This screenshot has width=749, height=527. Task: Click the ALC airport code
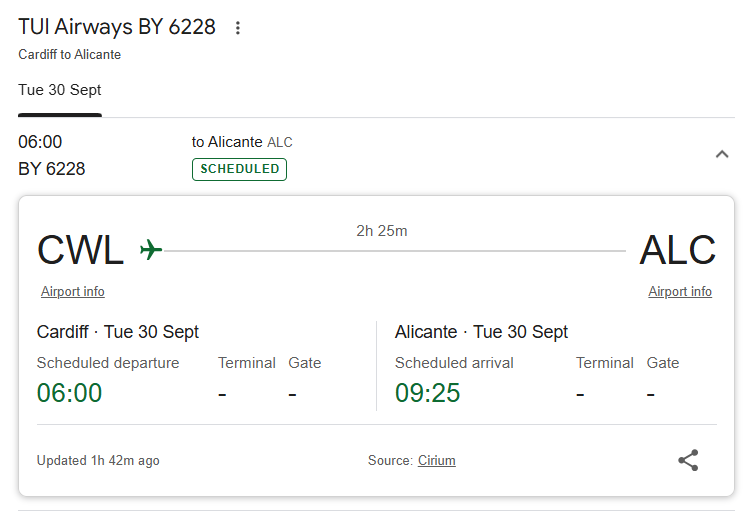click(677, 250)
